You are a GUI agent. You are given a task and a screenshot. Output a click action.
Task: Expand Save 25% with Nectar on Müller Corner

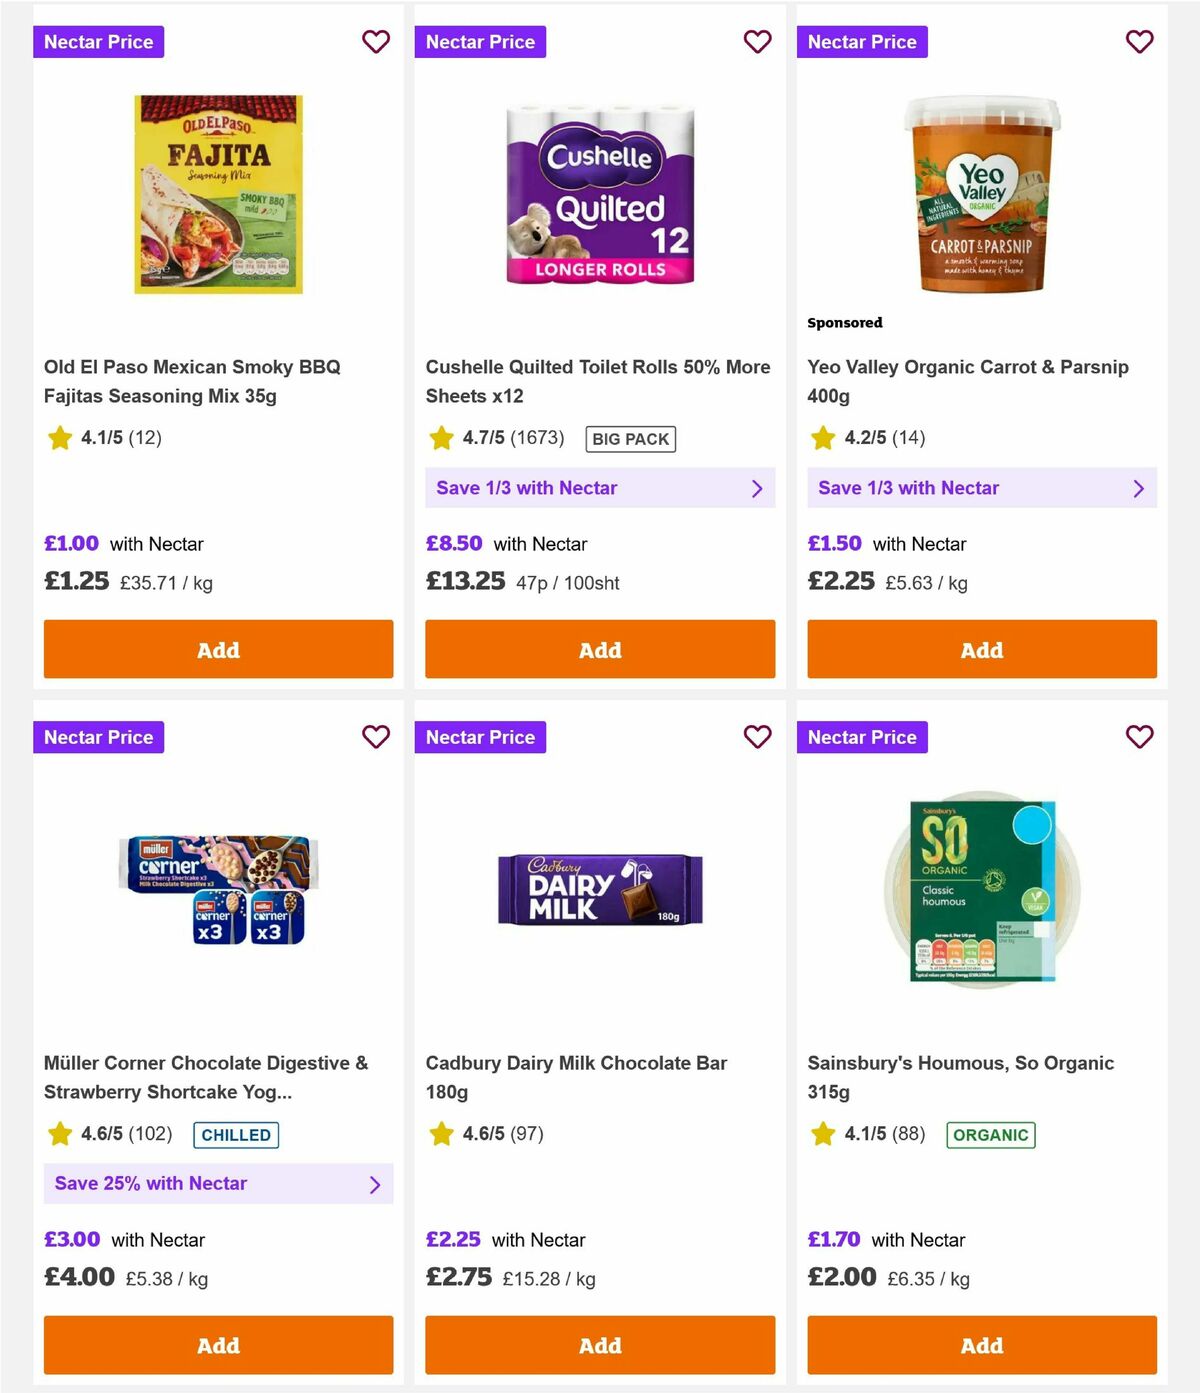pos(218,1183)
